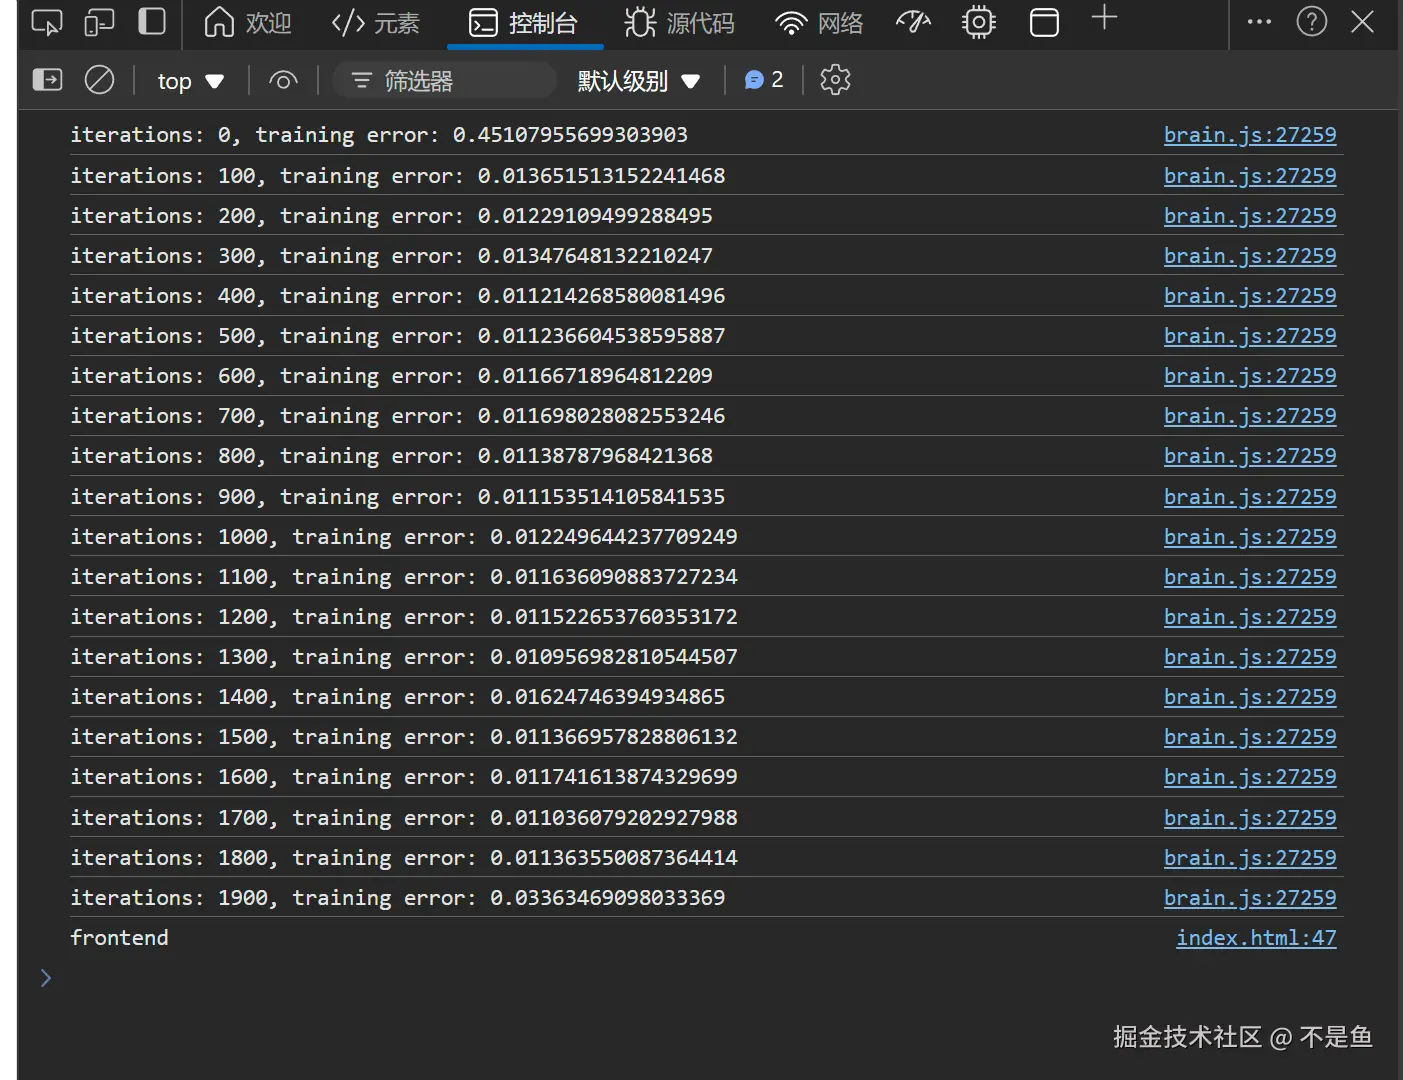The height and width of the screenshot is (1080, 1403).
Task: Open the Welcome (欢迎) tab
Action: [247, 23]
